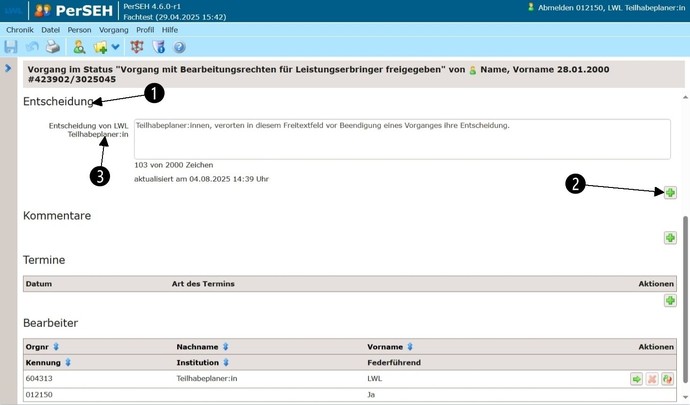Click the printer icon
Viewport: 690px width, 405px height.
53,47
